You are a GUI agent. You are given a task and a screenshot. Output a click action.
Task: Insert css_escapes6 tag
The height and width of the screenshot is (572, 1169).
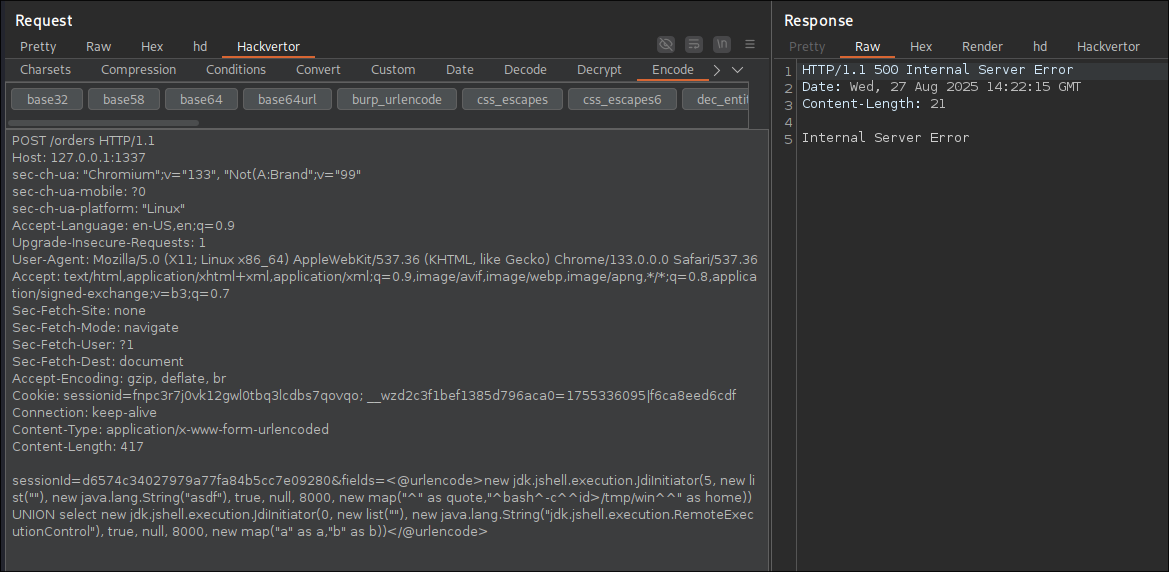click(623, 99)
